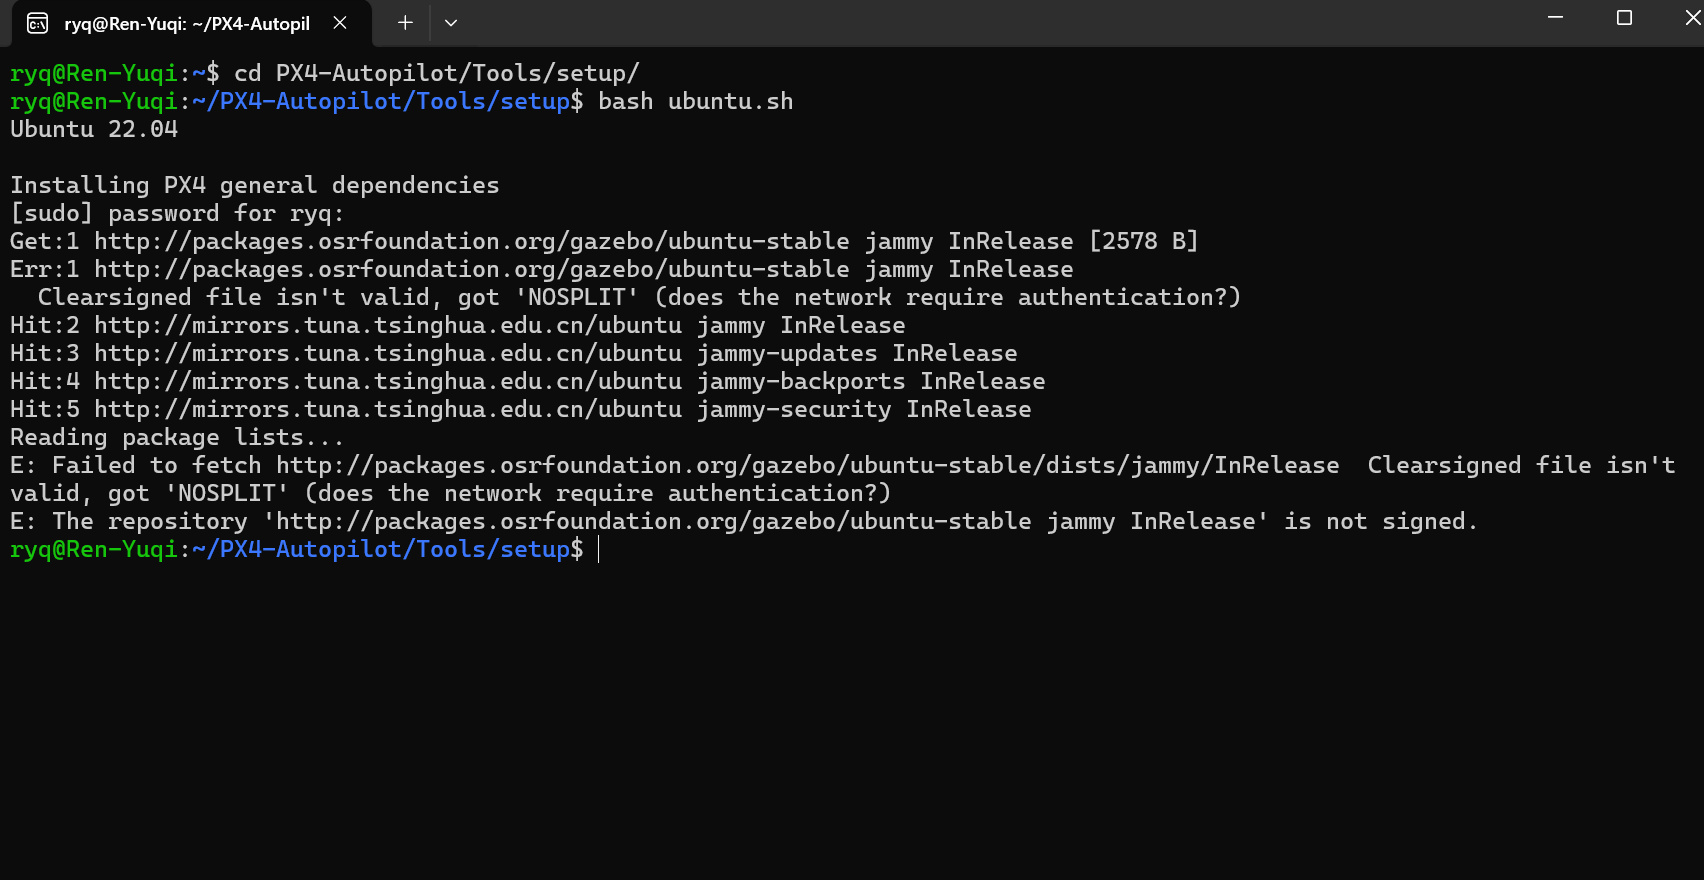
Task: Select the ryq@Ren-Yuqi: ~/PX4-Autopil tab
Action: 187,23
